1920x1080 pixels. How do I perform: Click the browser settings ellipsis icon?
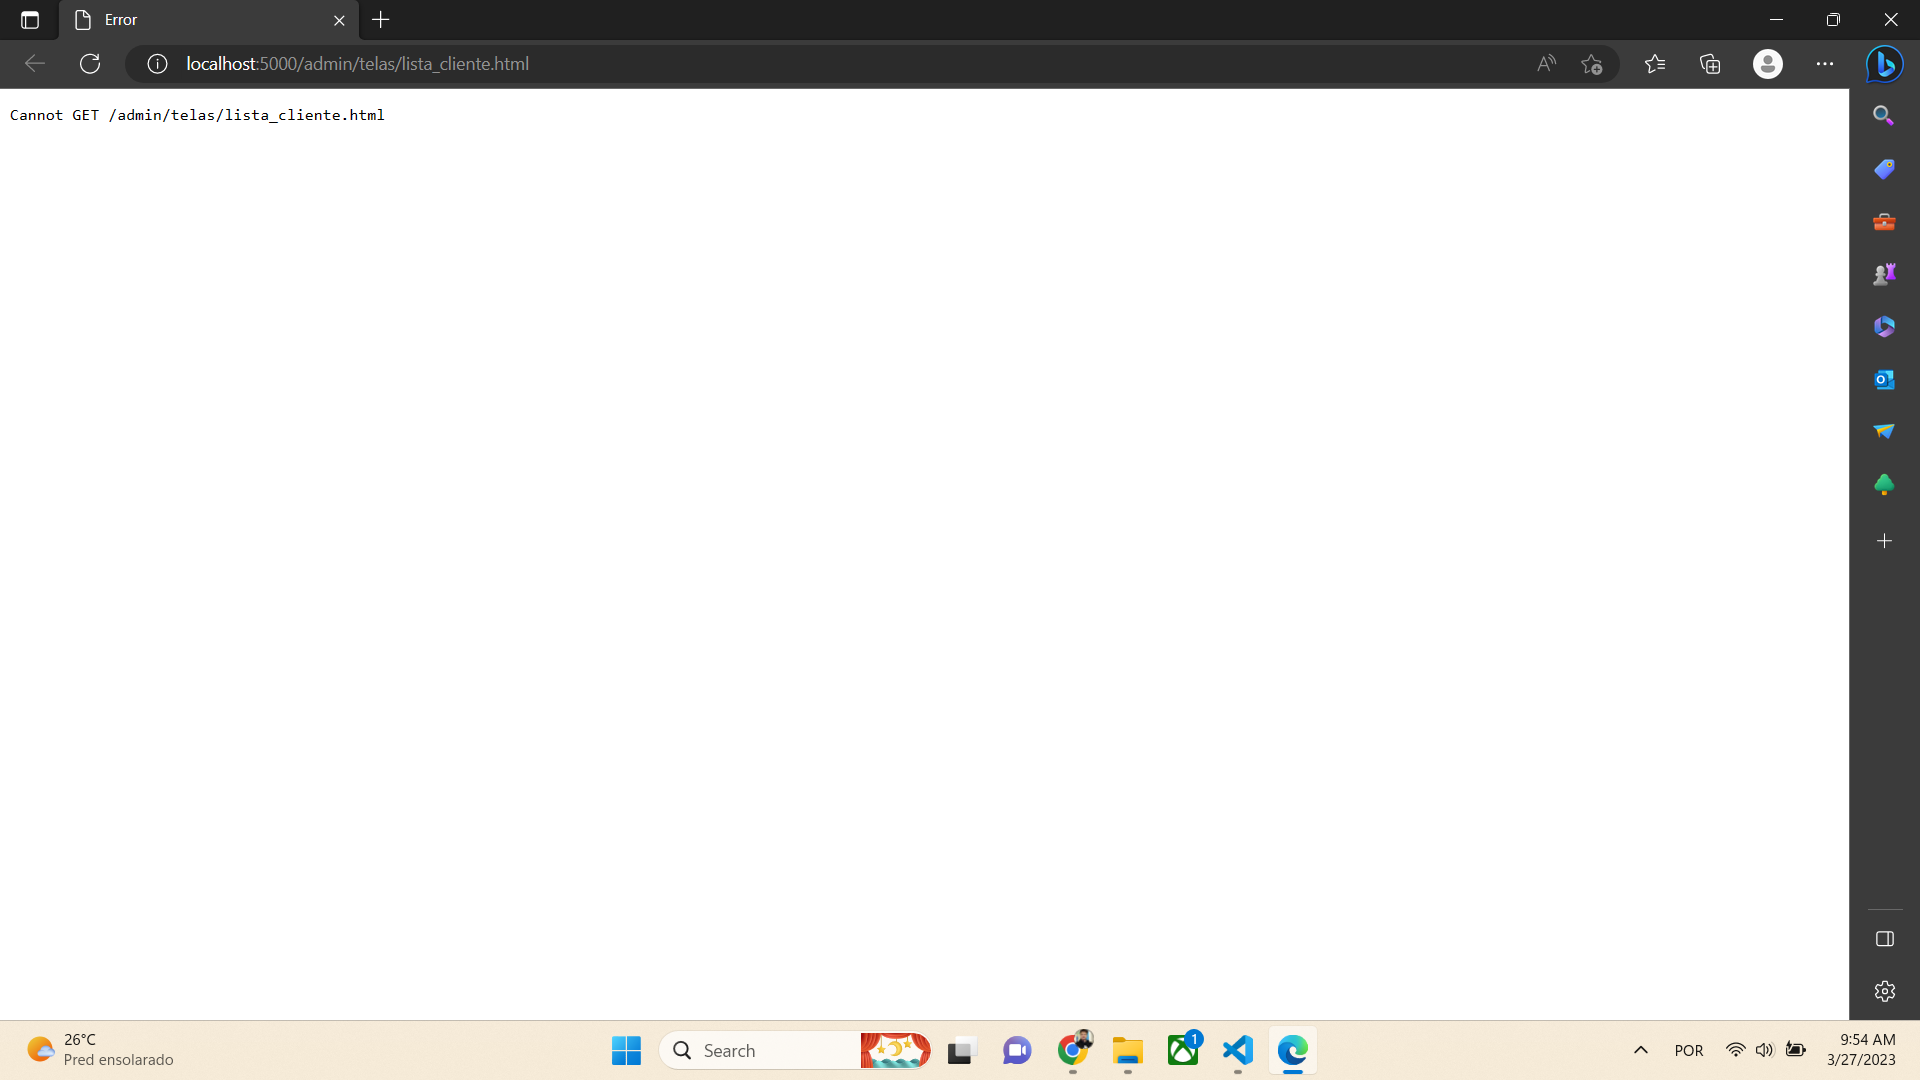click(x=1825, y=63)
